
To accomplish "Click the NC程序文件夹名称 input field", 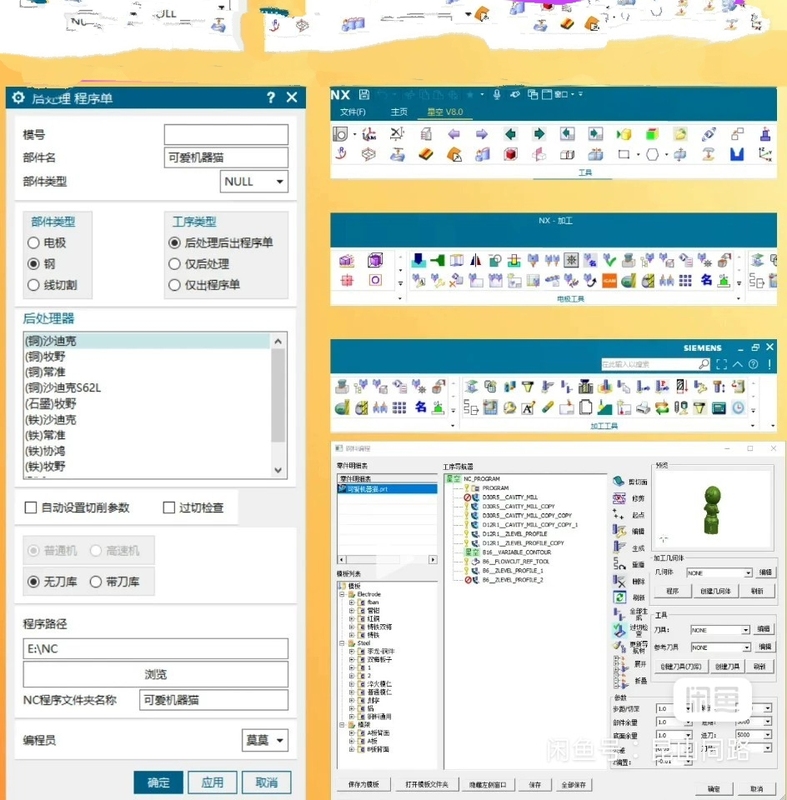I will click(214, 700).
